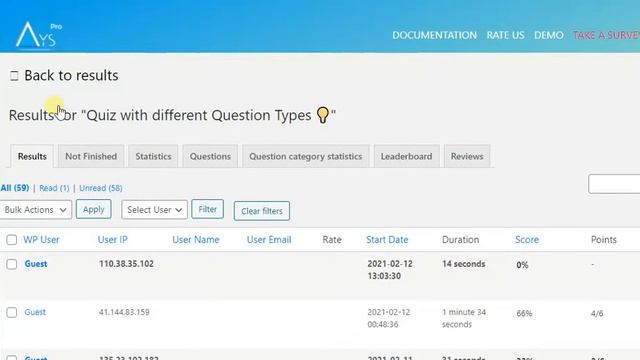
Task: Click the Clear filters button
Action: tap(262, 211)
